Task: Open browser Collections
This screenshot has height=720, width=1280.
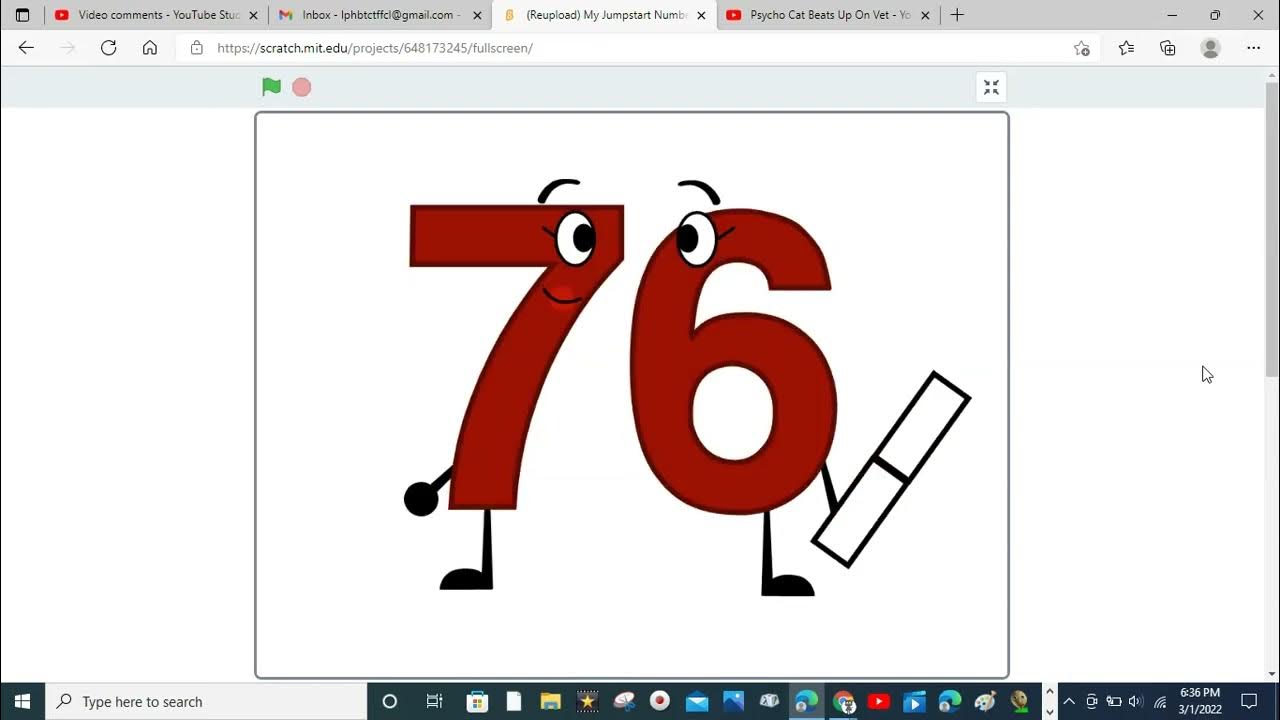Action: pyautogui.click(x=1168, y=48)
